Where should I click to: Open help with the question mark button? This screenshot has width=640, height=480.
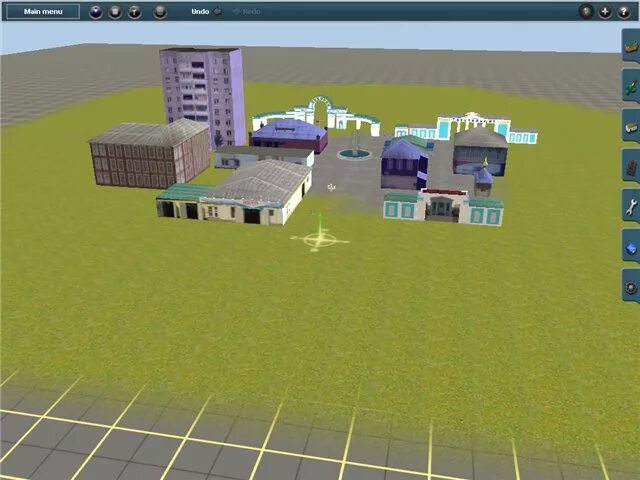pos(624,11)
